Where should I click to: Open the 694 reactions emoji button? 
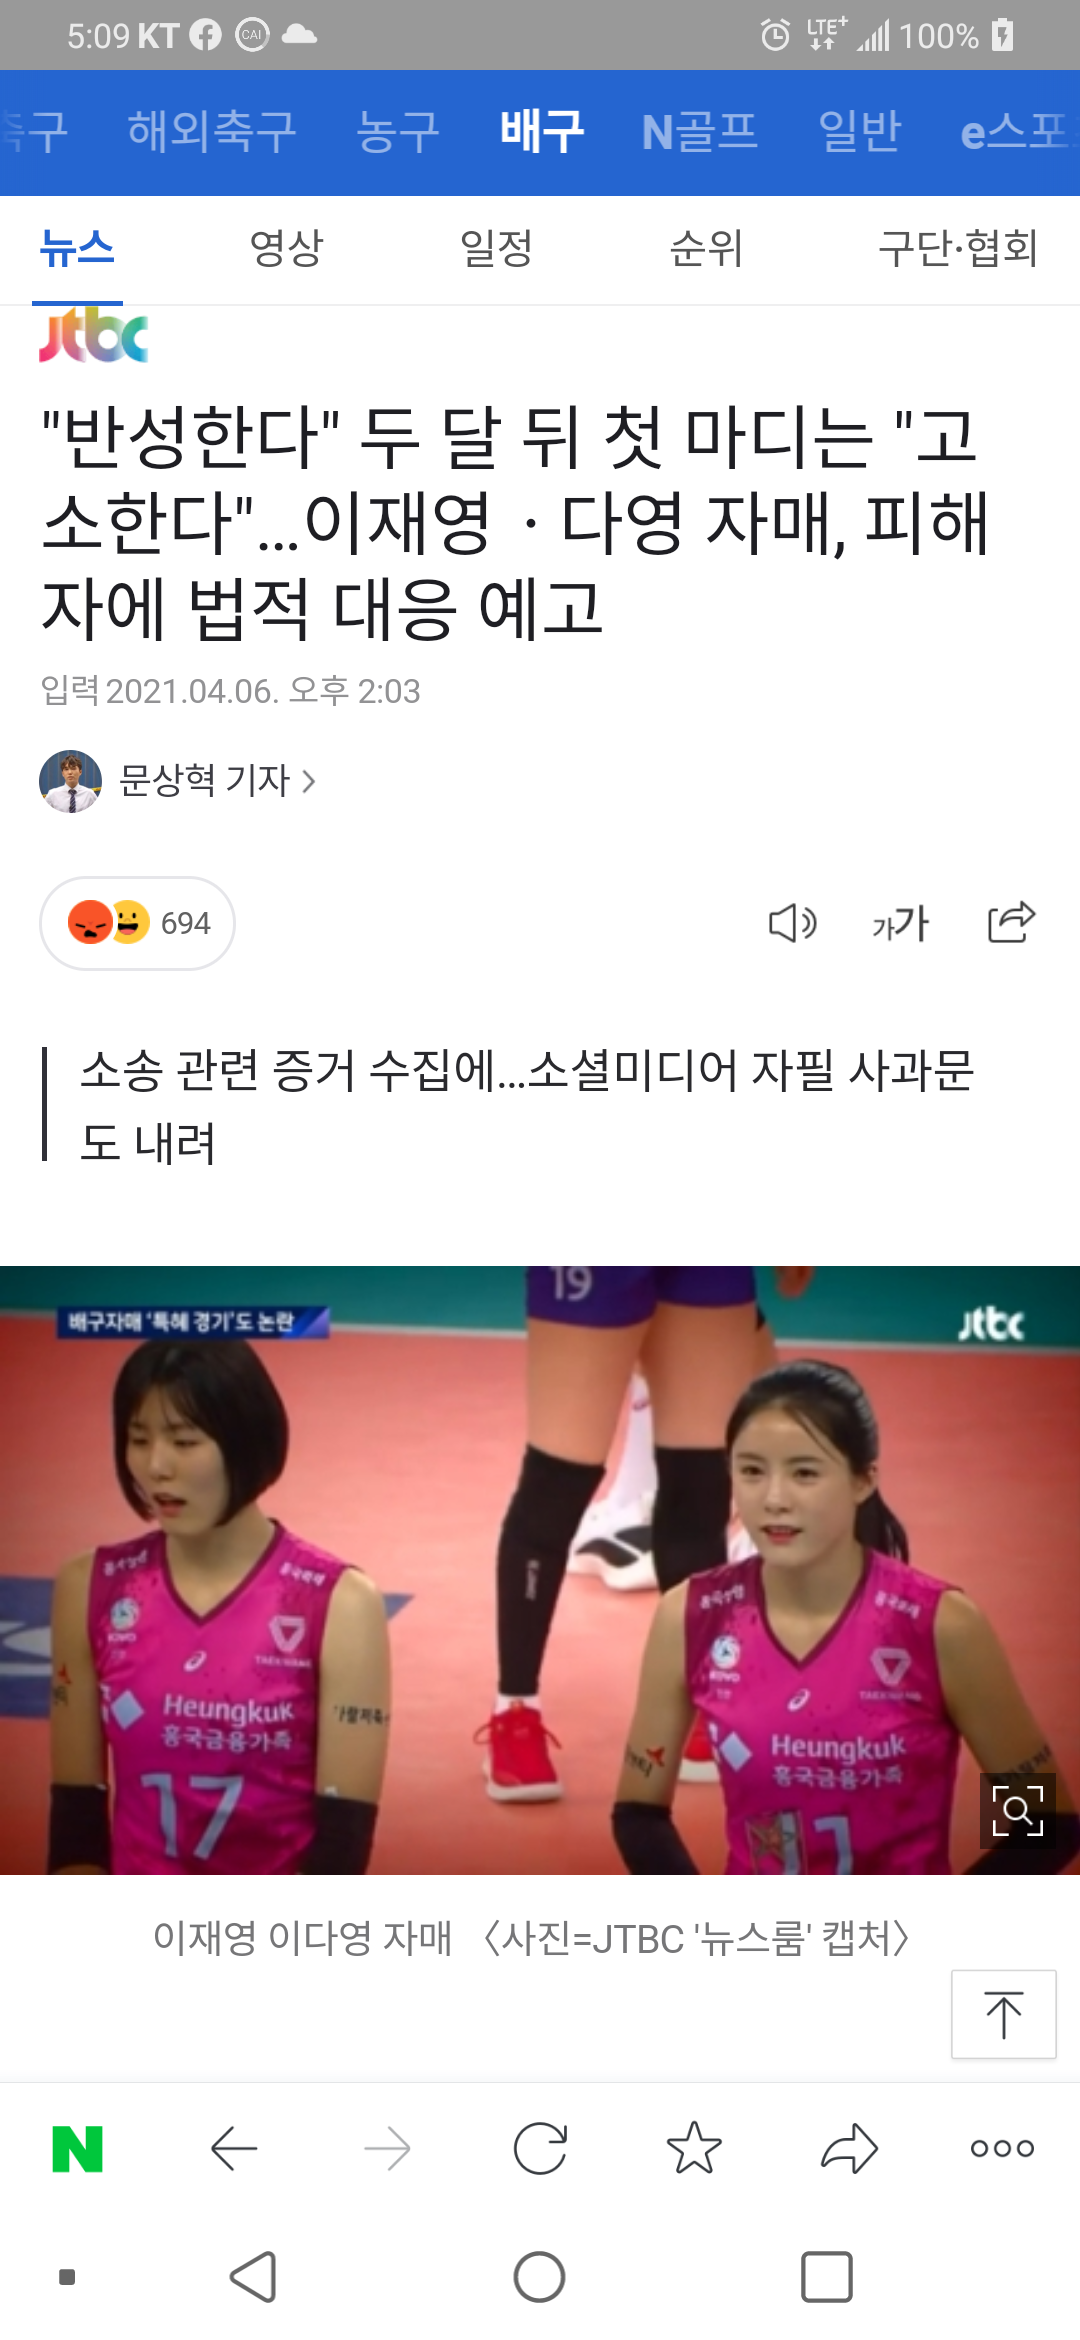point(137,923)
